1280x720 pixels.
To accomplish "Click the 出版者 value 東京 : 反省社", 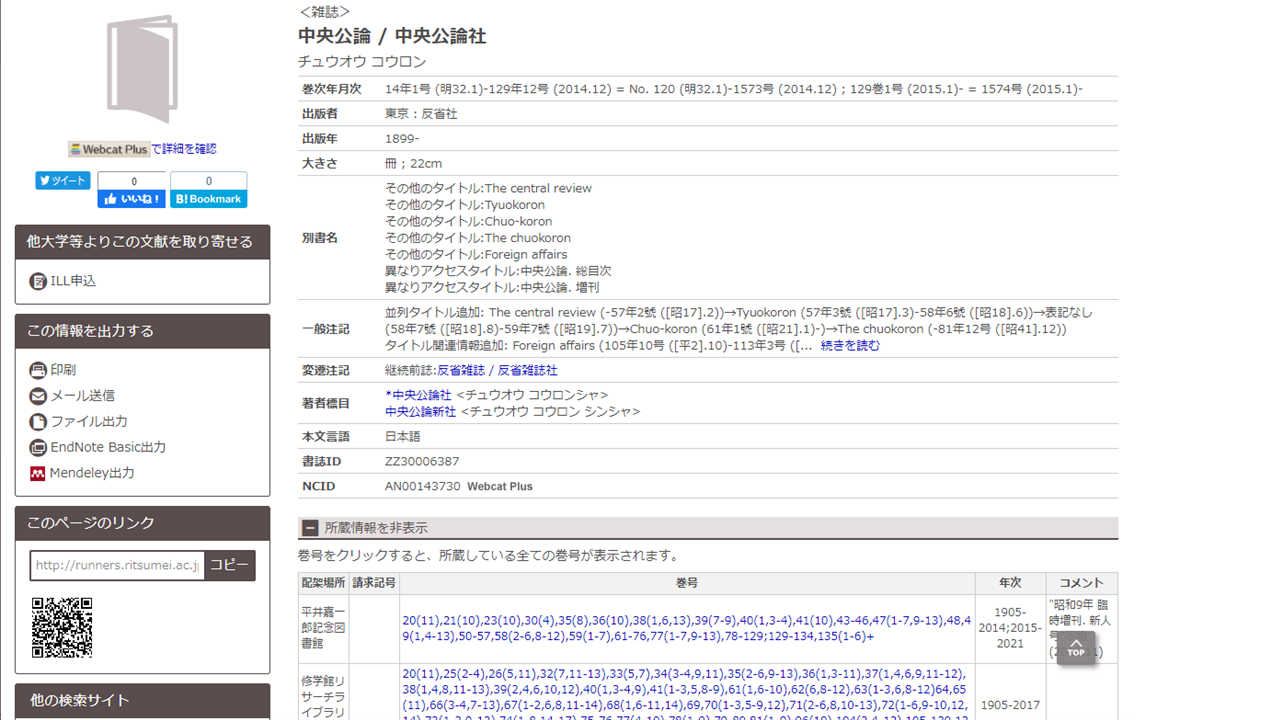I will pyautogui.click(x=421, y=114).
